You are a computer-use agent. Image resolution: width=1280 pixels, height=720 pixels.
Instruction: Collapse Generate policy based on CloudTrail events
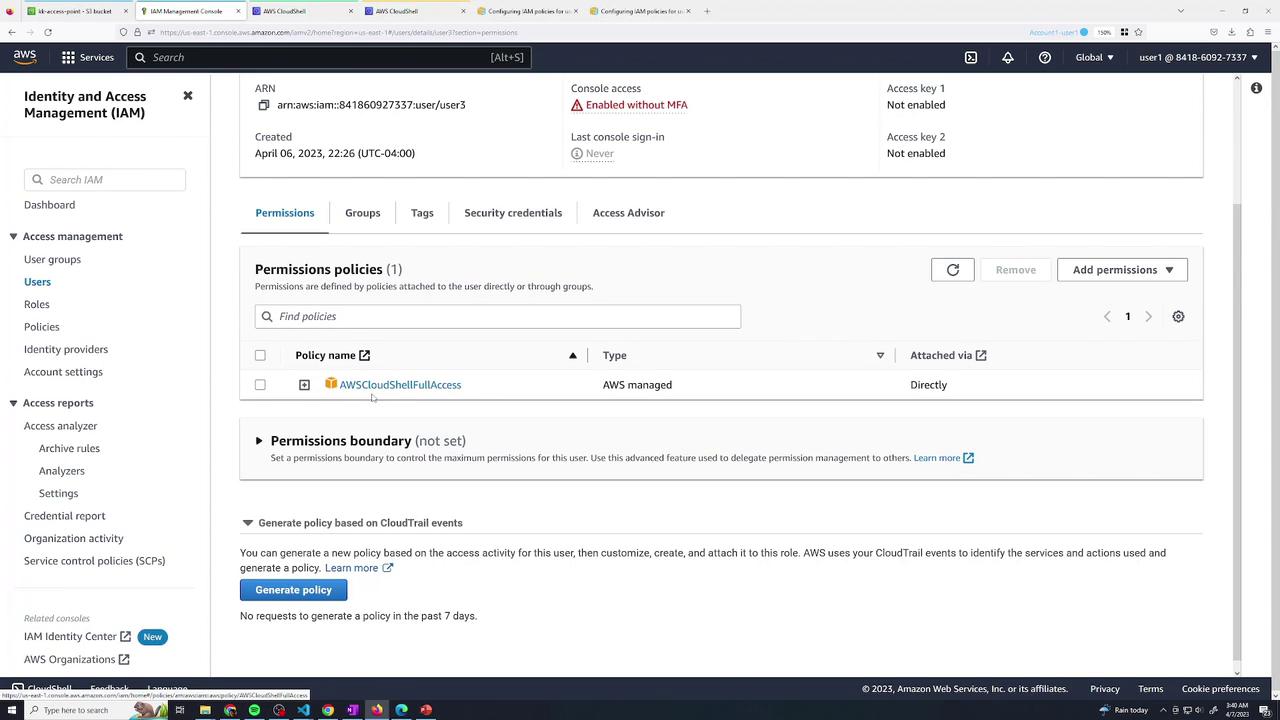coord(247,523)
